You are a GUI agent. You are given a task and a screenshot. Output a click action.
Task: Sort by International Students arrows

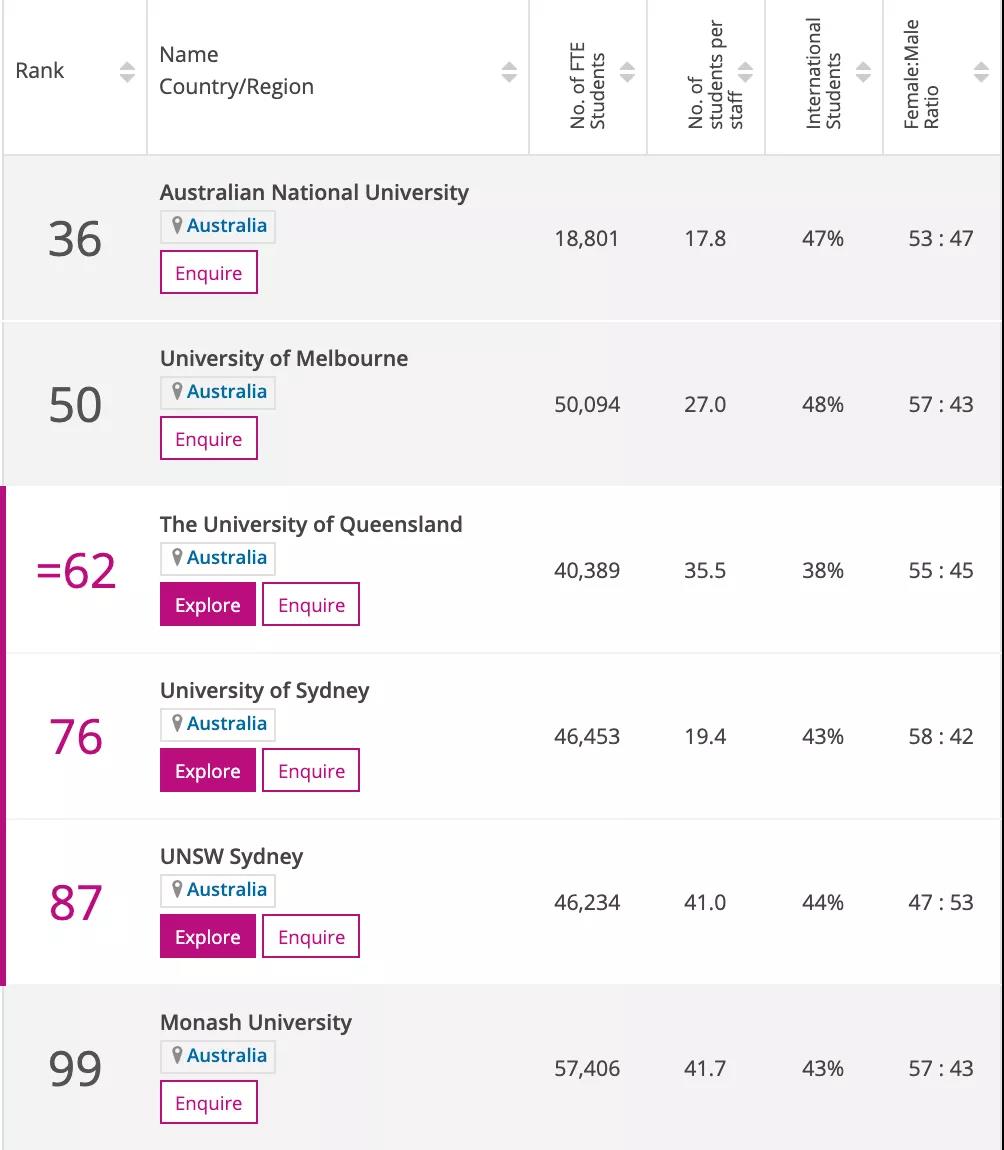click(x=863, y=72)
